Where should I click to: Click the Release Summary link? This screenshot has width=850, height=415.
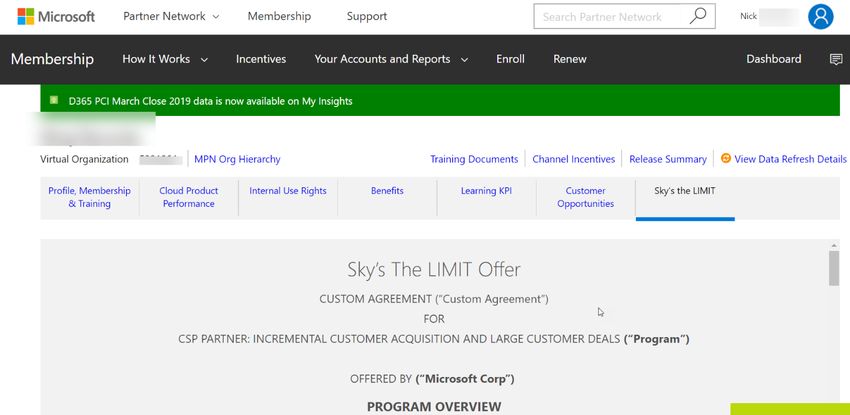tap(668, 159)
